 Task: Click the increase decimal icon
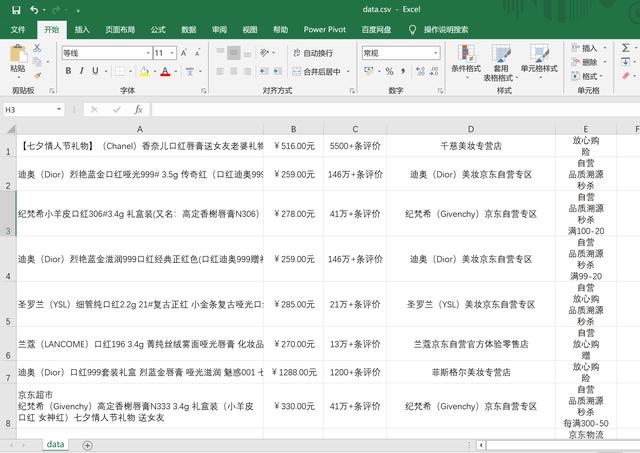[x=420, y=71]
